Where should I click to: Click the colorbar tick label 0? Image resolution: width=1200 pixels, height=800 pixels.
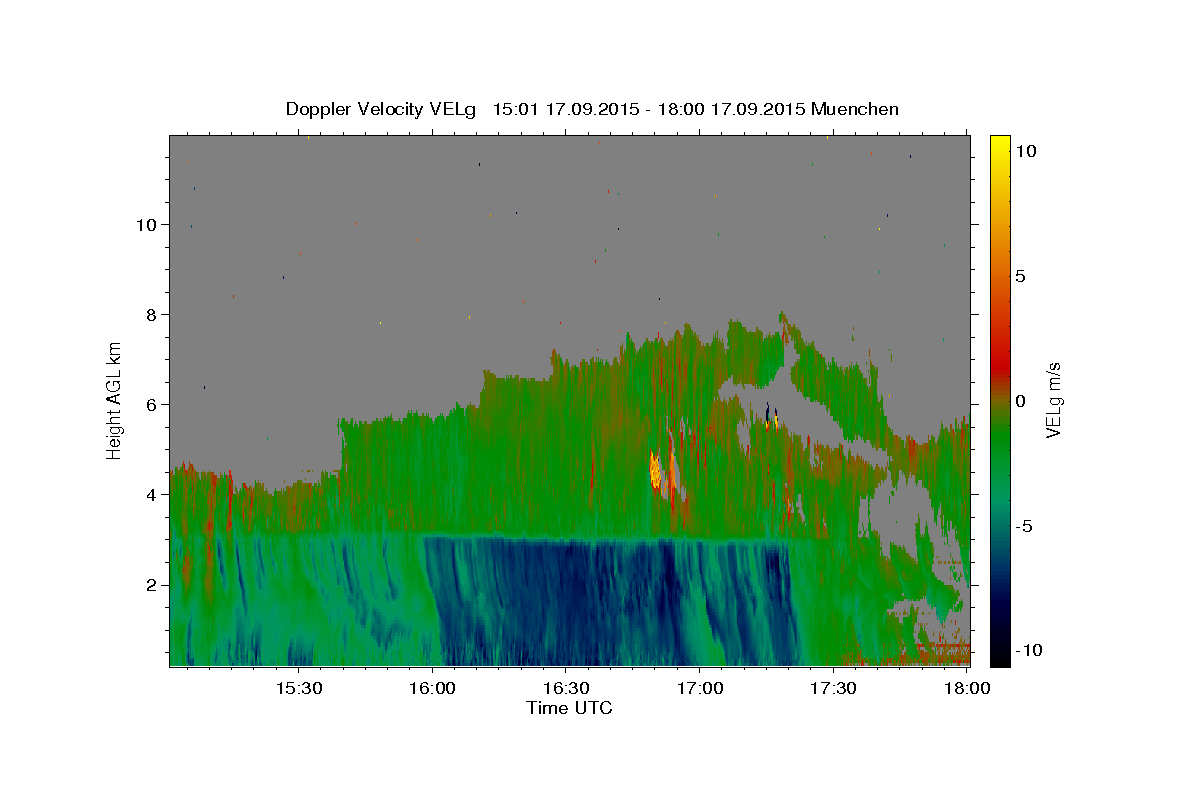(x=1020, y=401)
